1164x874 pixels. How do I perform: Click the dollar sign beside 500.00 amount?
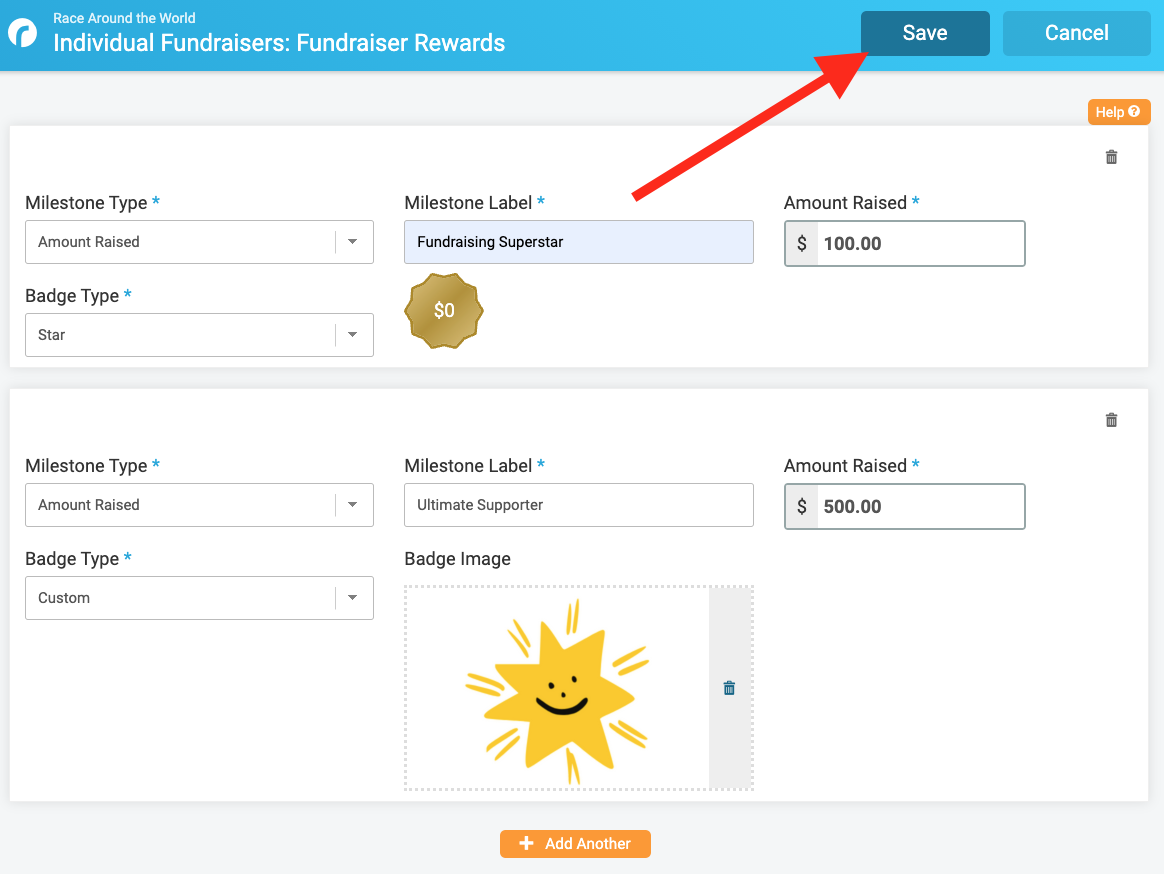[x=802, y=506]
